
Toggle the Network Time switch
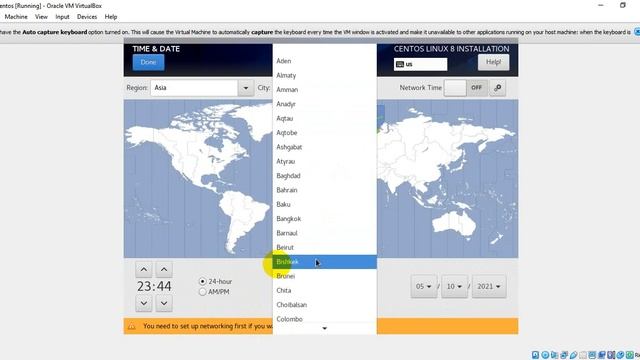point(466,88)
